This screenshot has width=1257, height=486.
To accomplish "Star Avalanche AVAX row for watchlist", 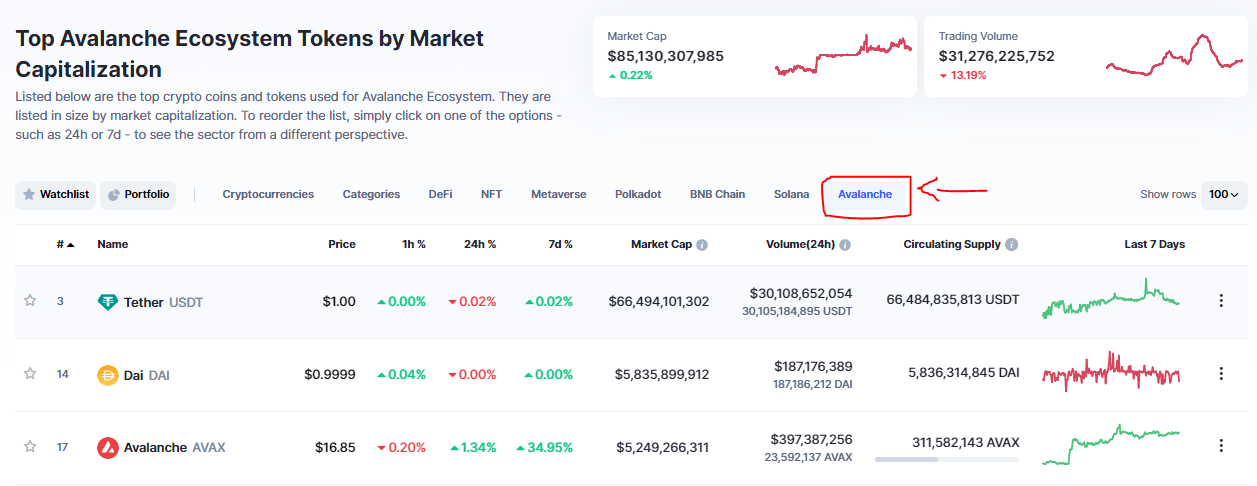I will point(30,446).
